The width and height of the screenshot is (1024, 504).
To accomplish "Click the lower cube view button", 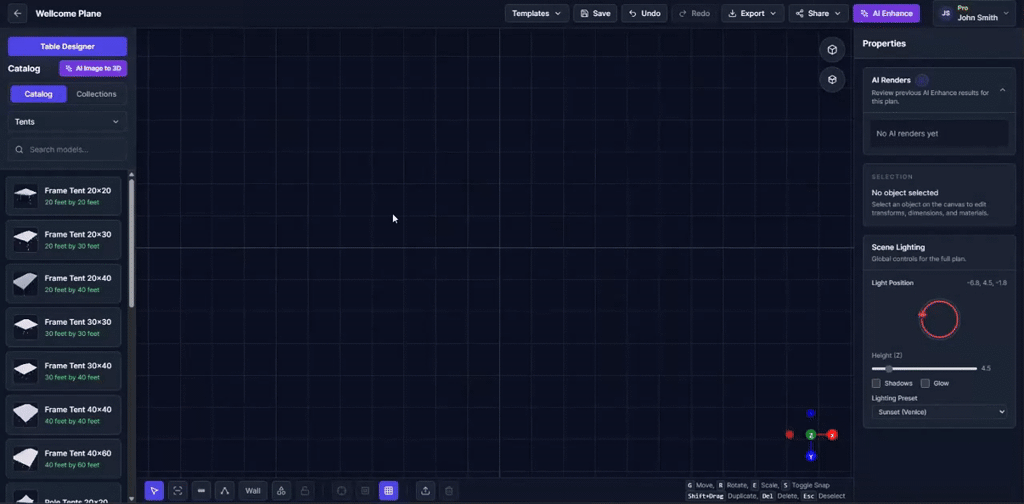I will [832, 80].
